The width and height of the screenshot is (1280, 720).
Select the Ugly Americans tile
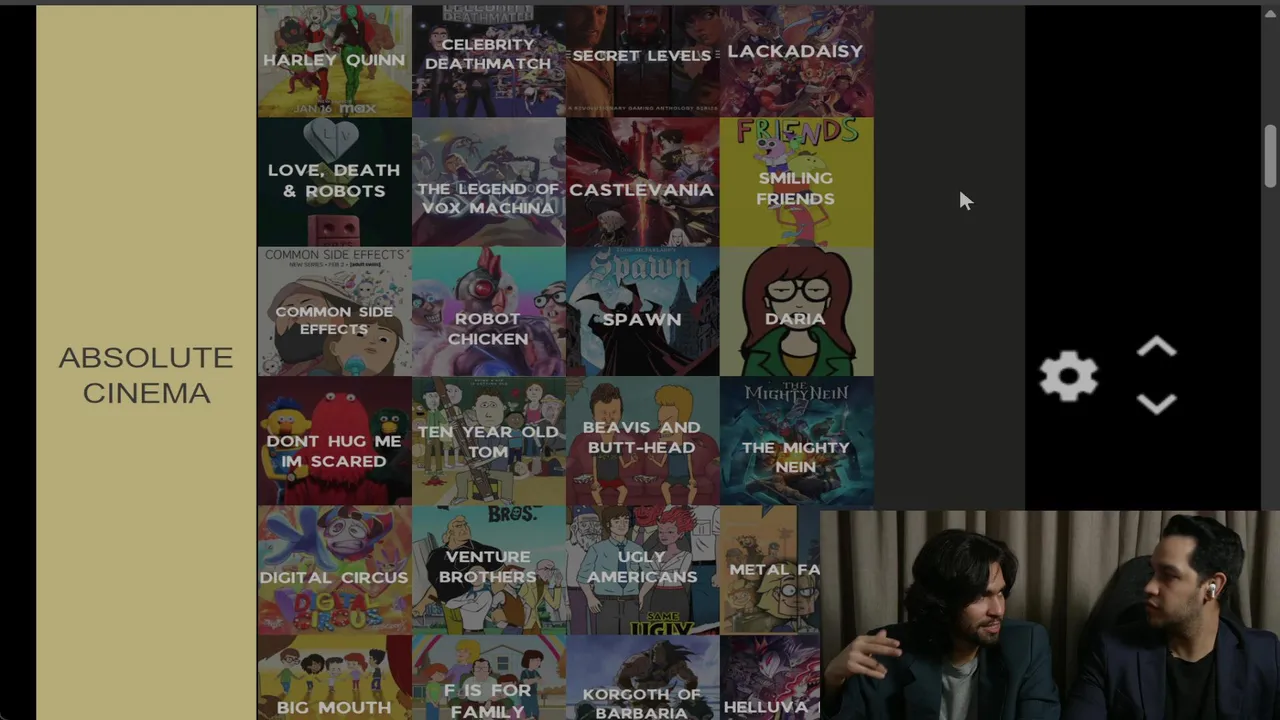pos(642,569)
